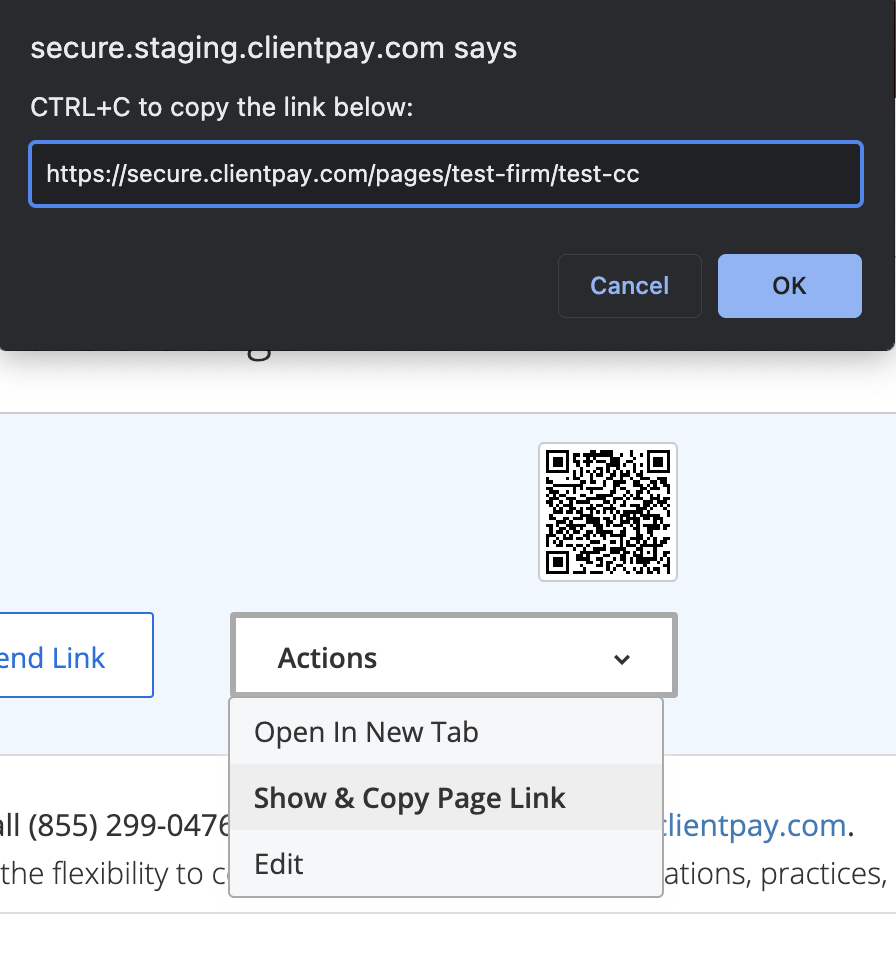The height and width of the screenshot is (964, 896).
Task: Click the QR code image
Action: 608,512
